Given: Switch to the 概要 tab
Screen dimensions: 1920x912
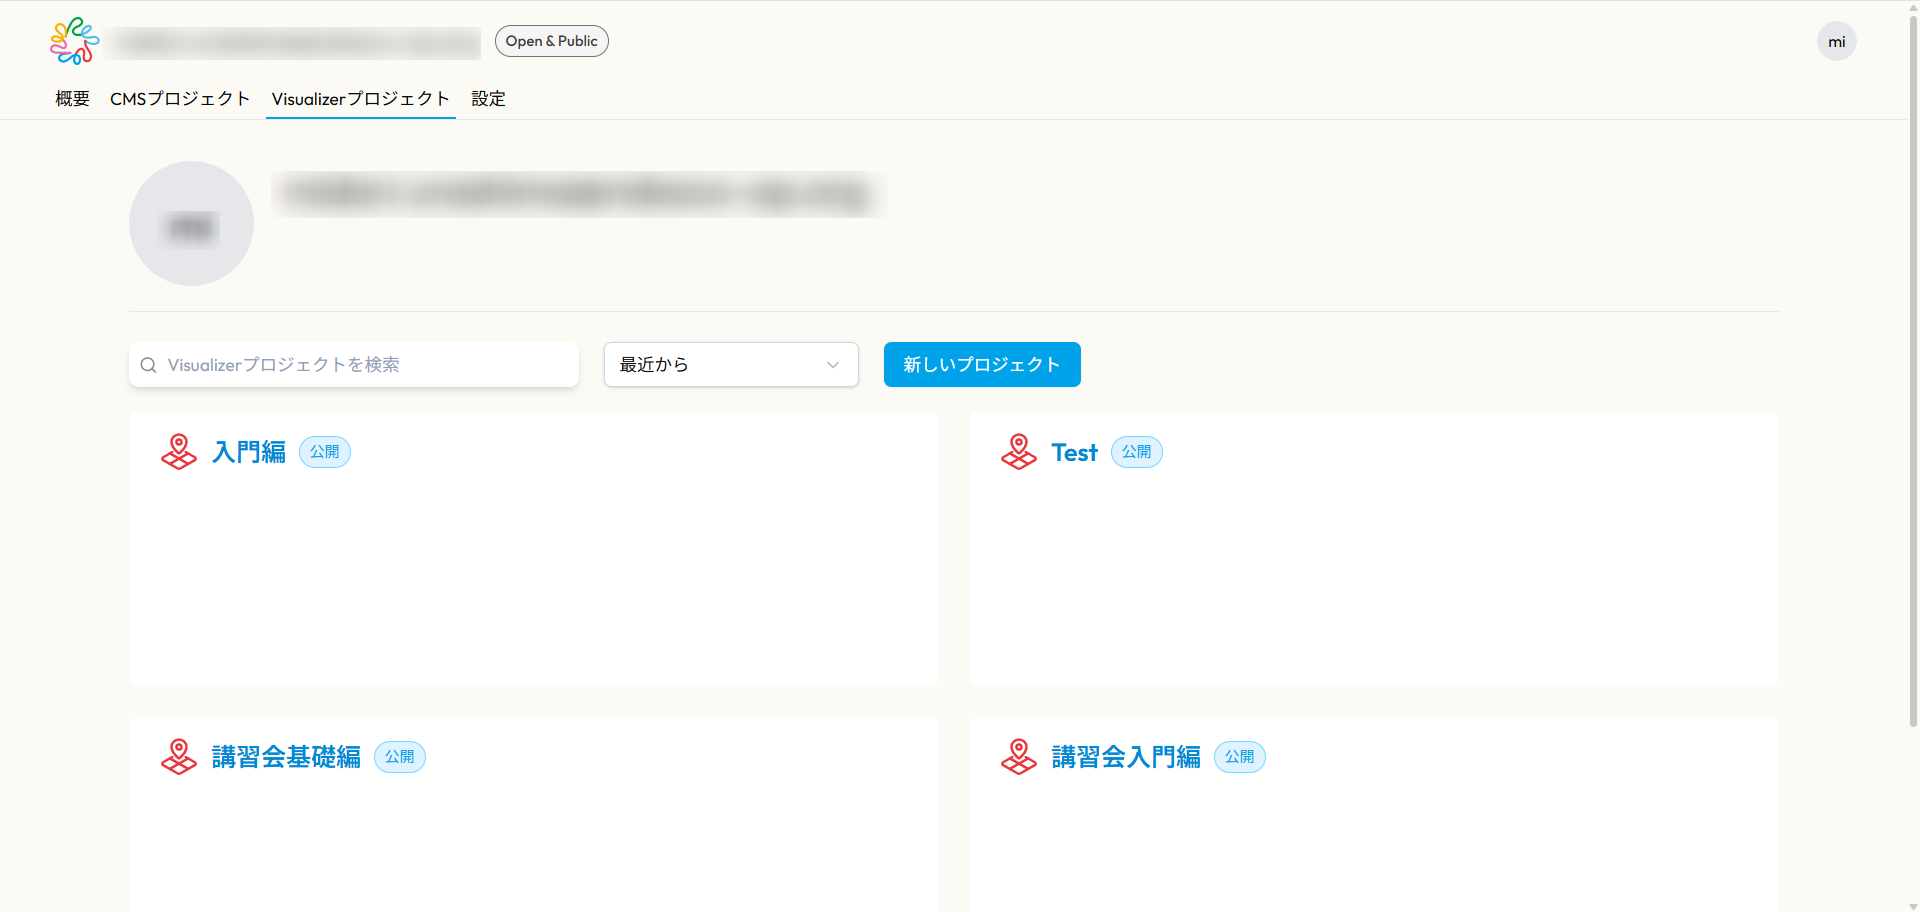Looking at the screenshot, I should [x=72, y=99].
